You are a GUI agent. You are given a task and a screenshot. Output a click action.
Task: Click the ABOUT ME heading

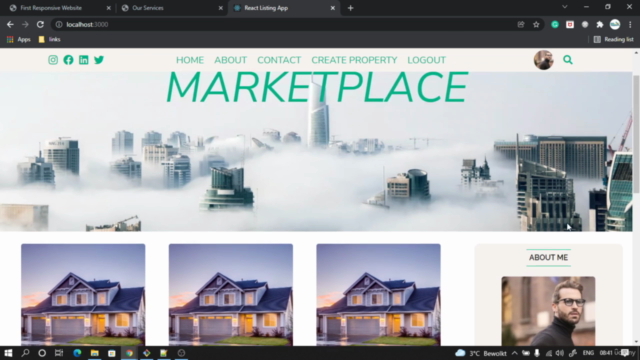pos(548,258)
